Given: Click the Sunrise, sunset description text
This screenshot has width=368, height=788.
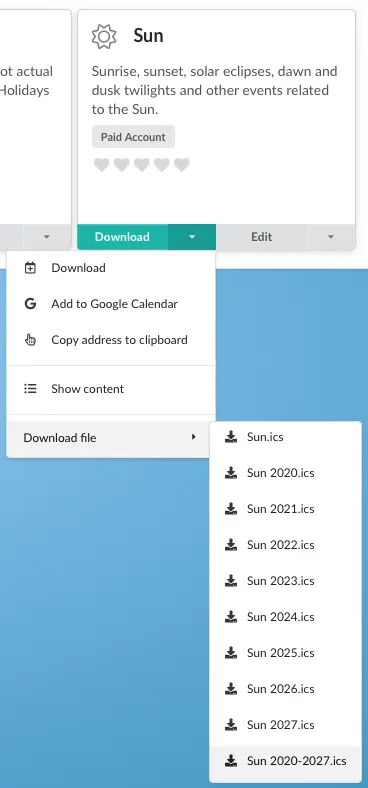Looking at the screenshot, I should pos(215,90).
